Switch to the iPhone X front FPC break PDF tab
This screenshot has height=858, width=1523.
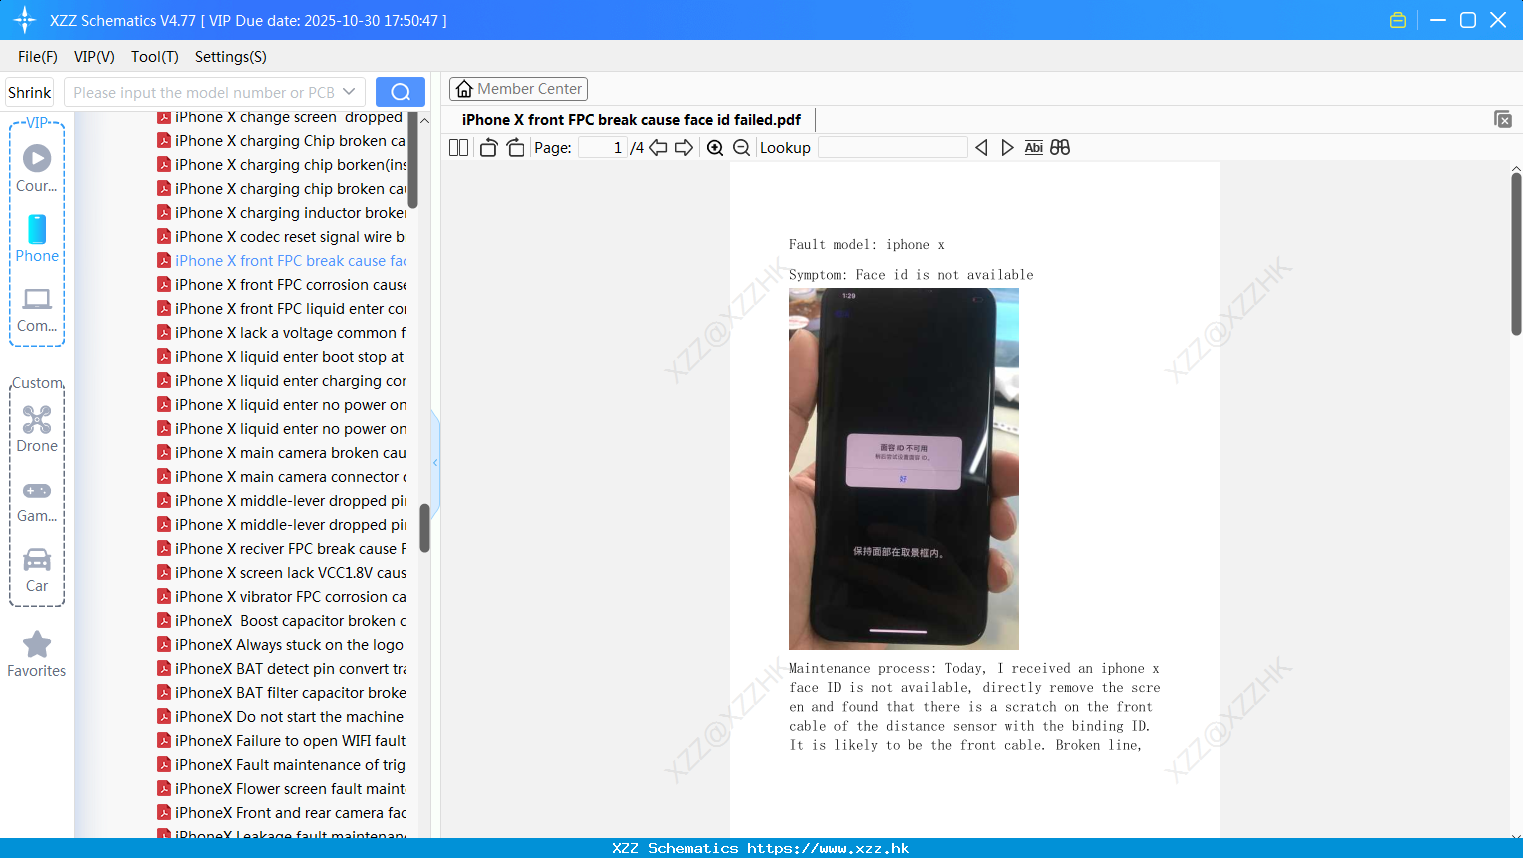coord(631,120)
